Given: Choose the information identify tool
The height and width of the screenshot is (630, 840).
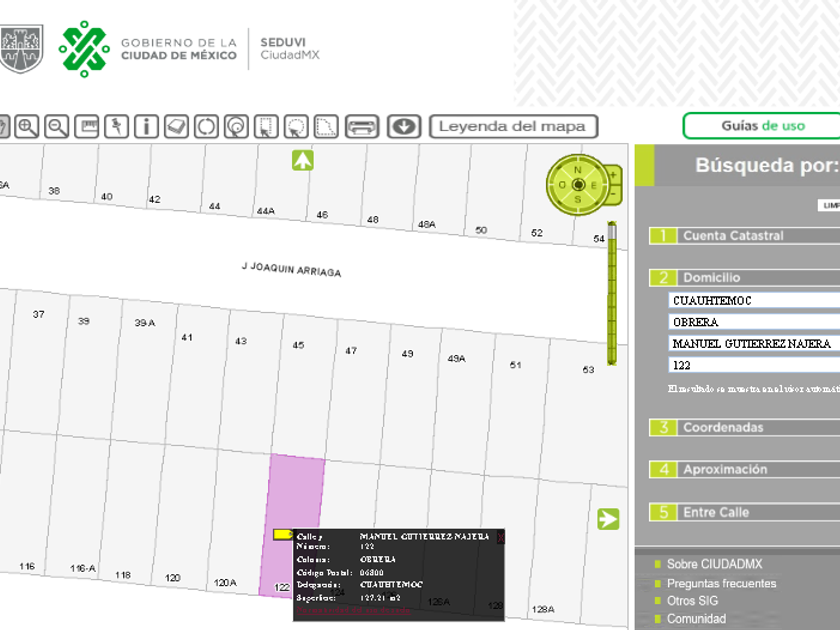Looking at the screenshot, I should coord(147,126).
